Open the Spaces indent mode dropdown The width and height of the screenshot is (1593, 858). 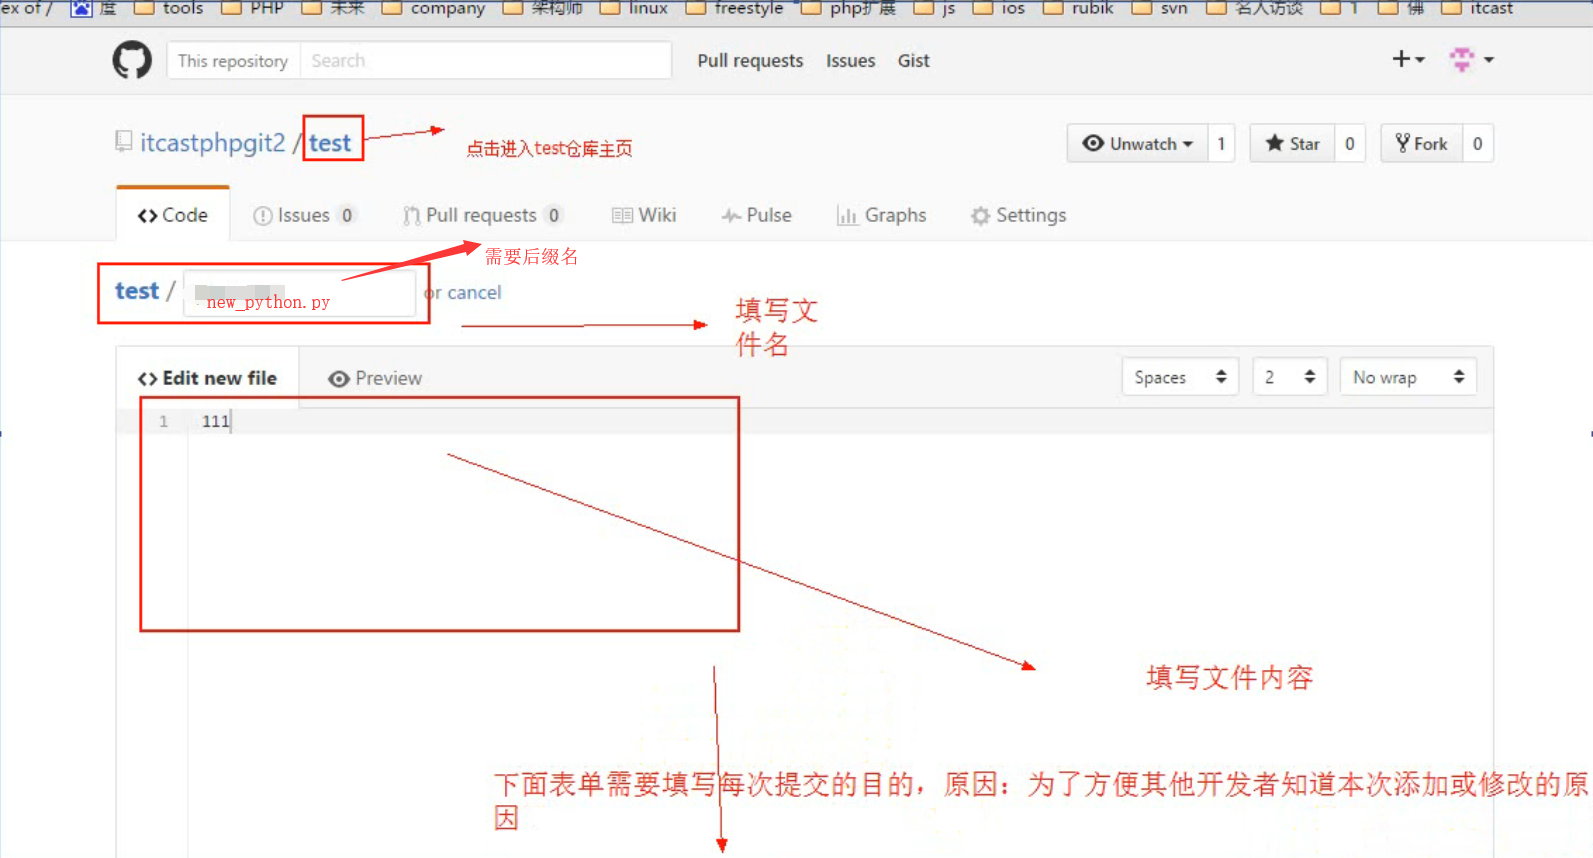point(1180,377)
